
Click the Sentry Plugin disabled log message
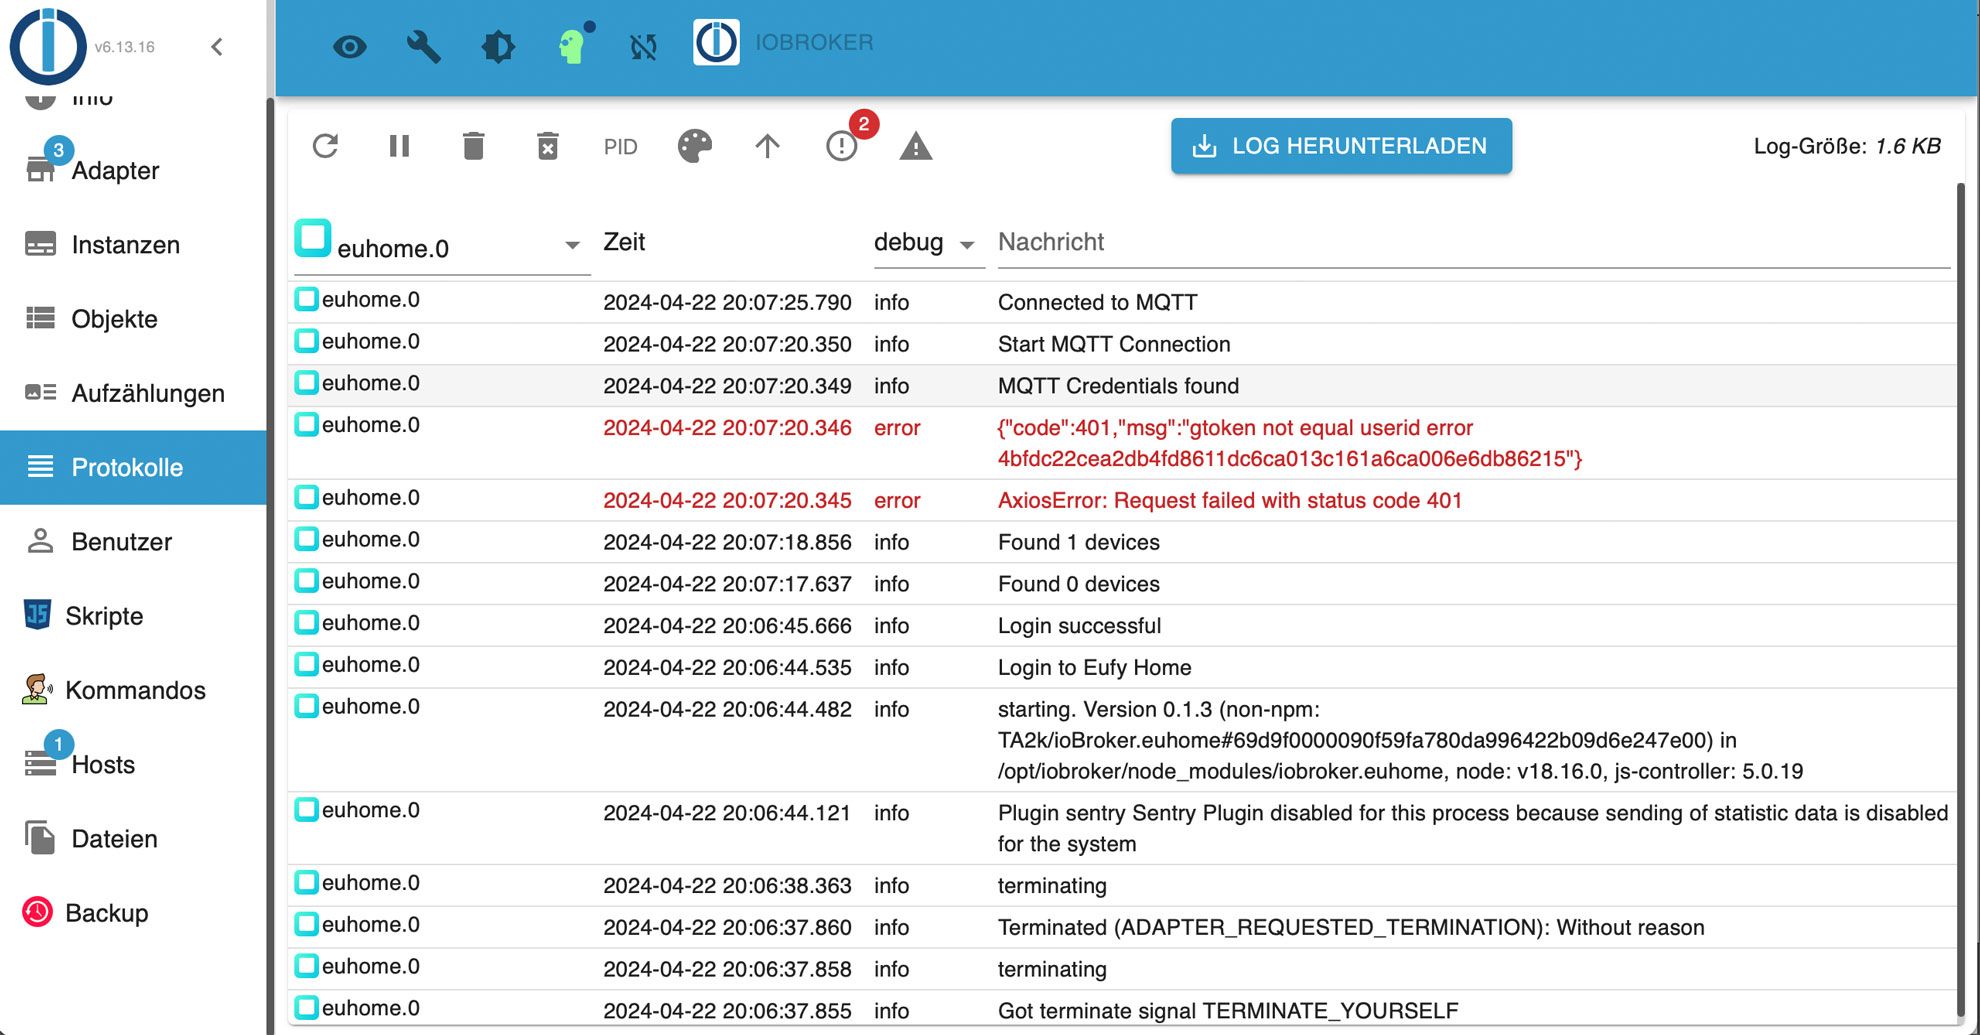coord(1473,828)
